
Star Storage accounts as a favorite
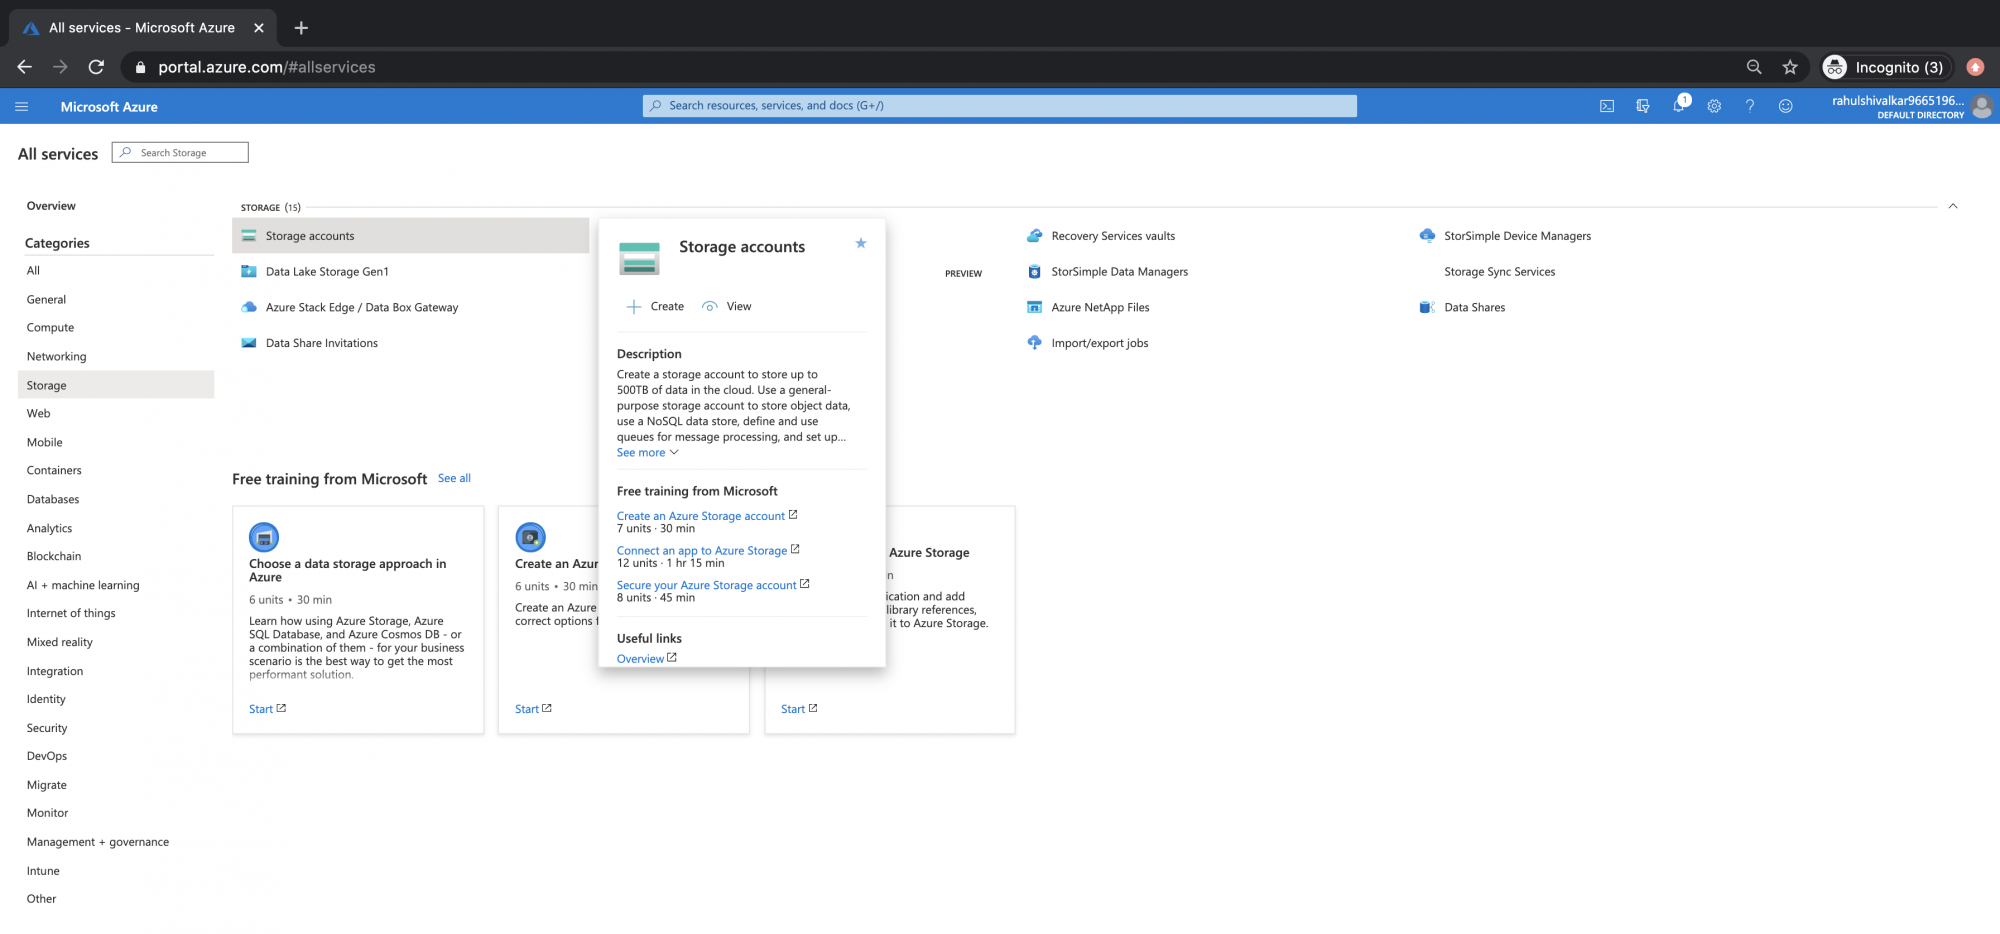pos(860,243)
